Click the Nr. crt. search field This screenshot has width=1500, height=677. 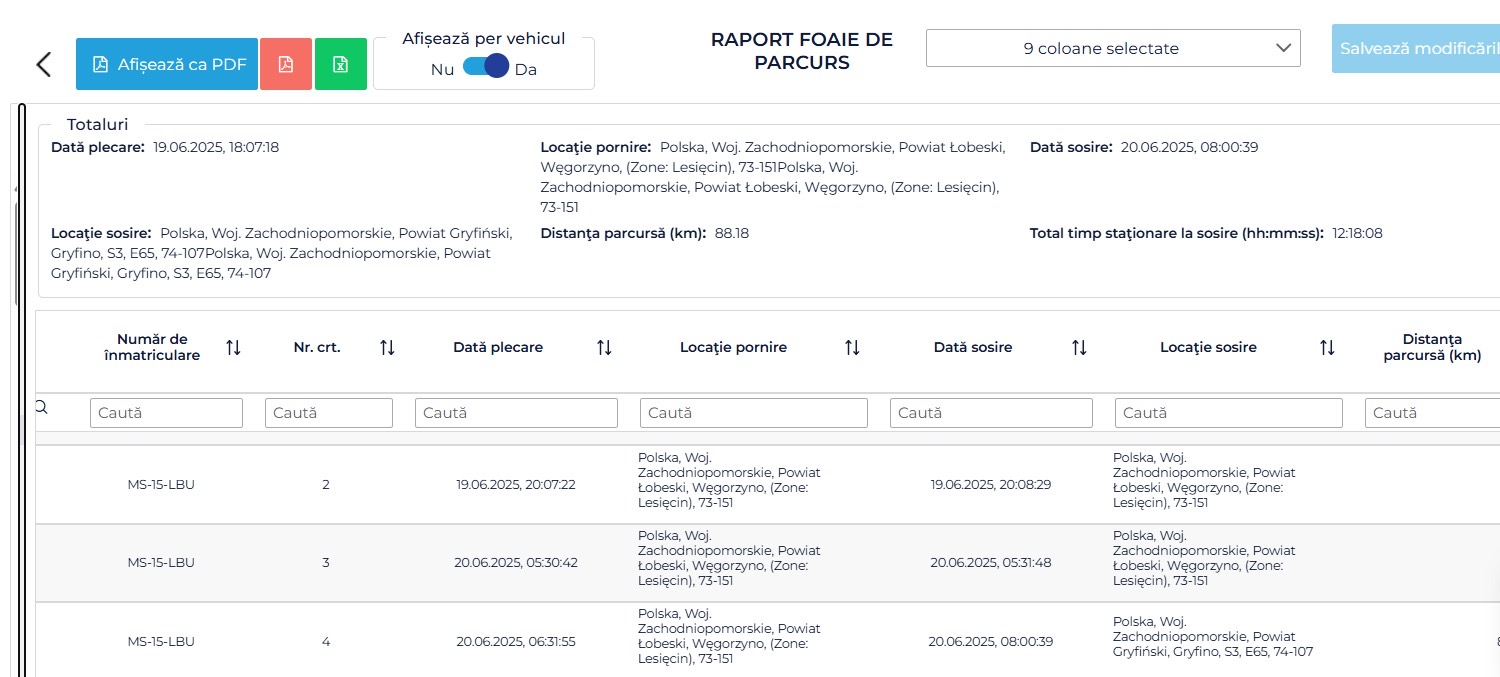click(328, 413)
